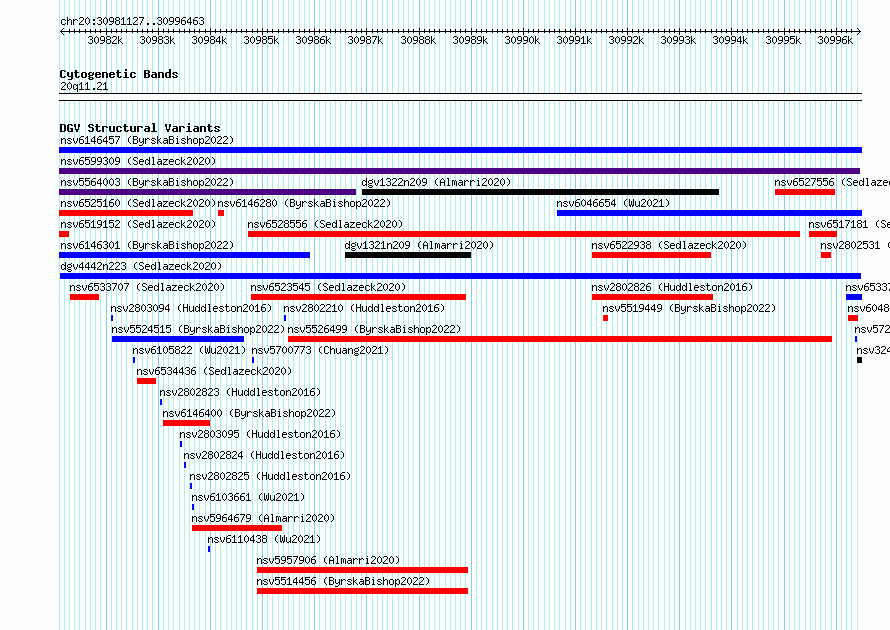Open nsv6525160 (Sedlazeck2020) label
Screen dimensions: 890x630
coord(138,203)
